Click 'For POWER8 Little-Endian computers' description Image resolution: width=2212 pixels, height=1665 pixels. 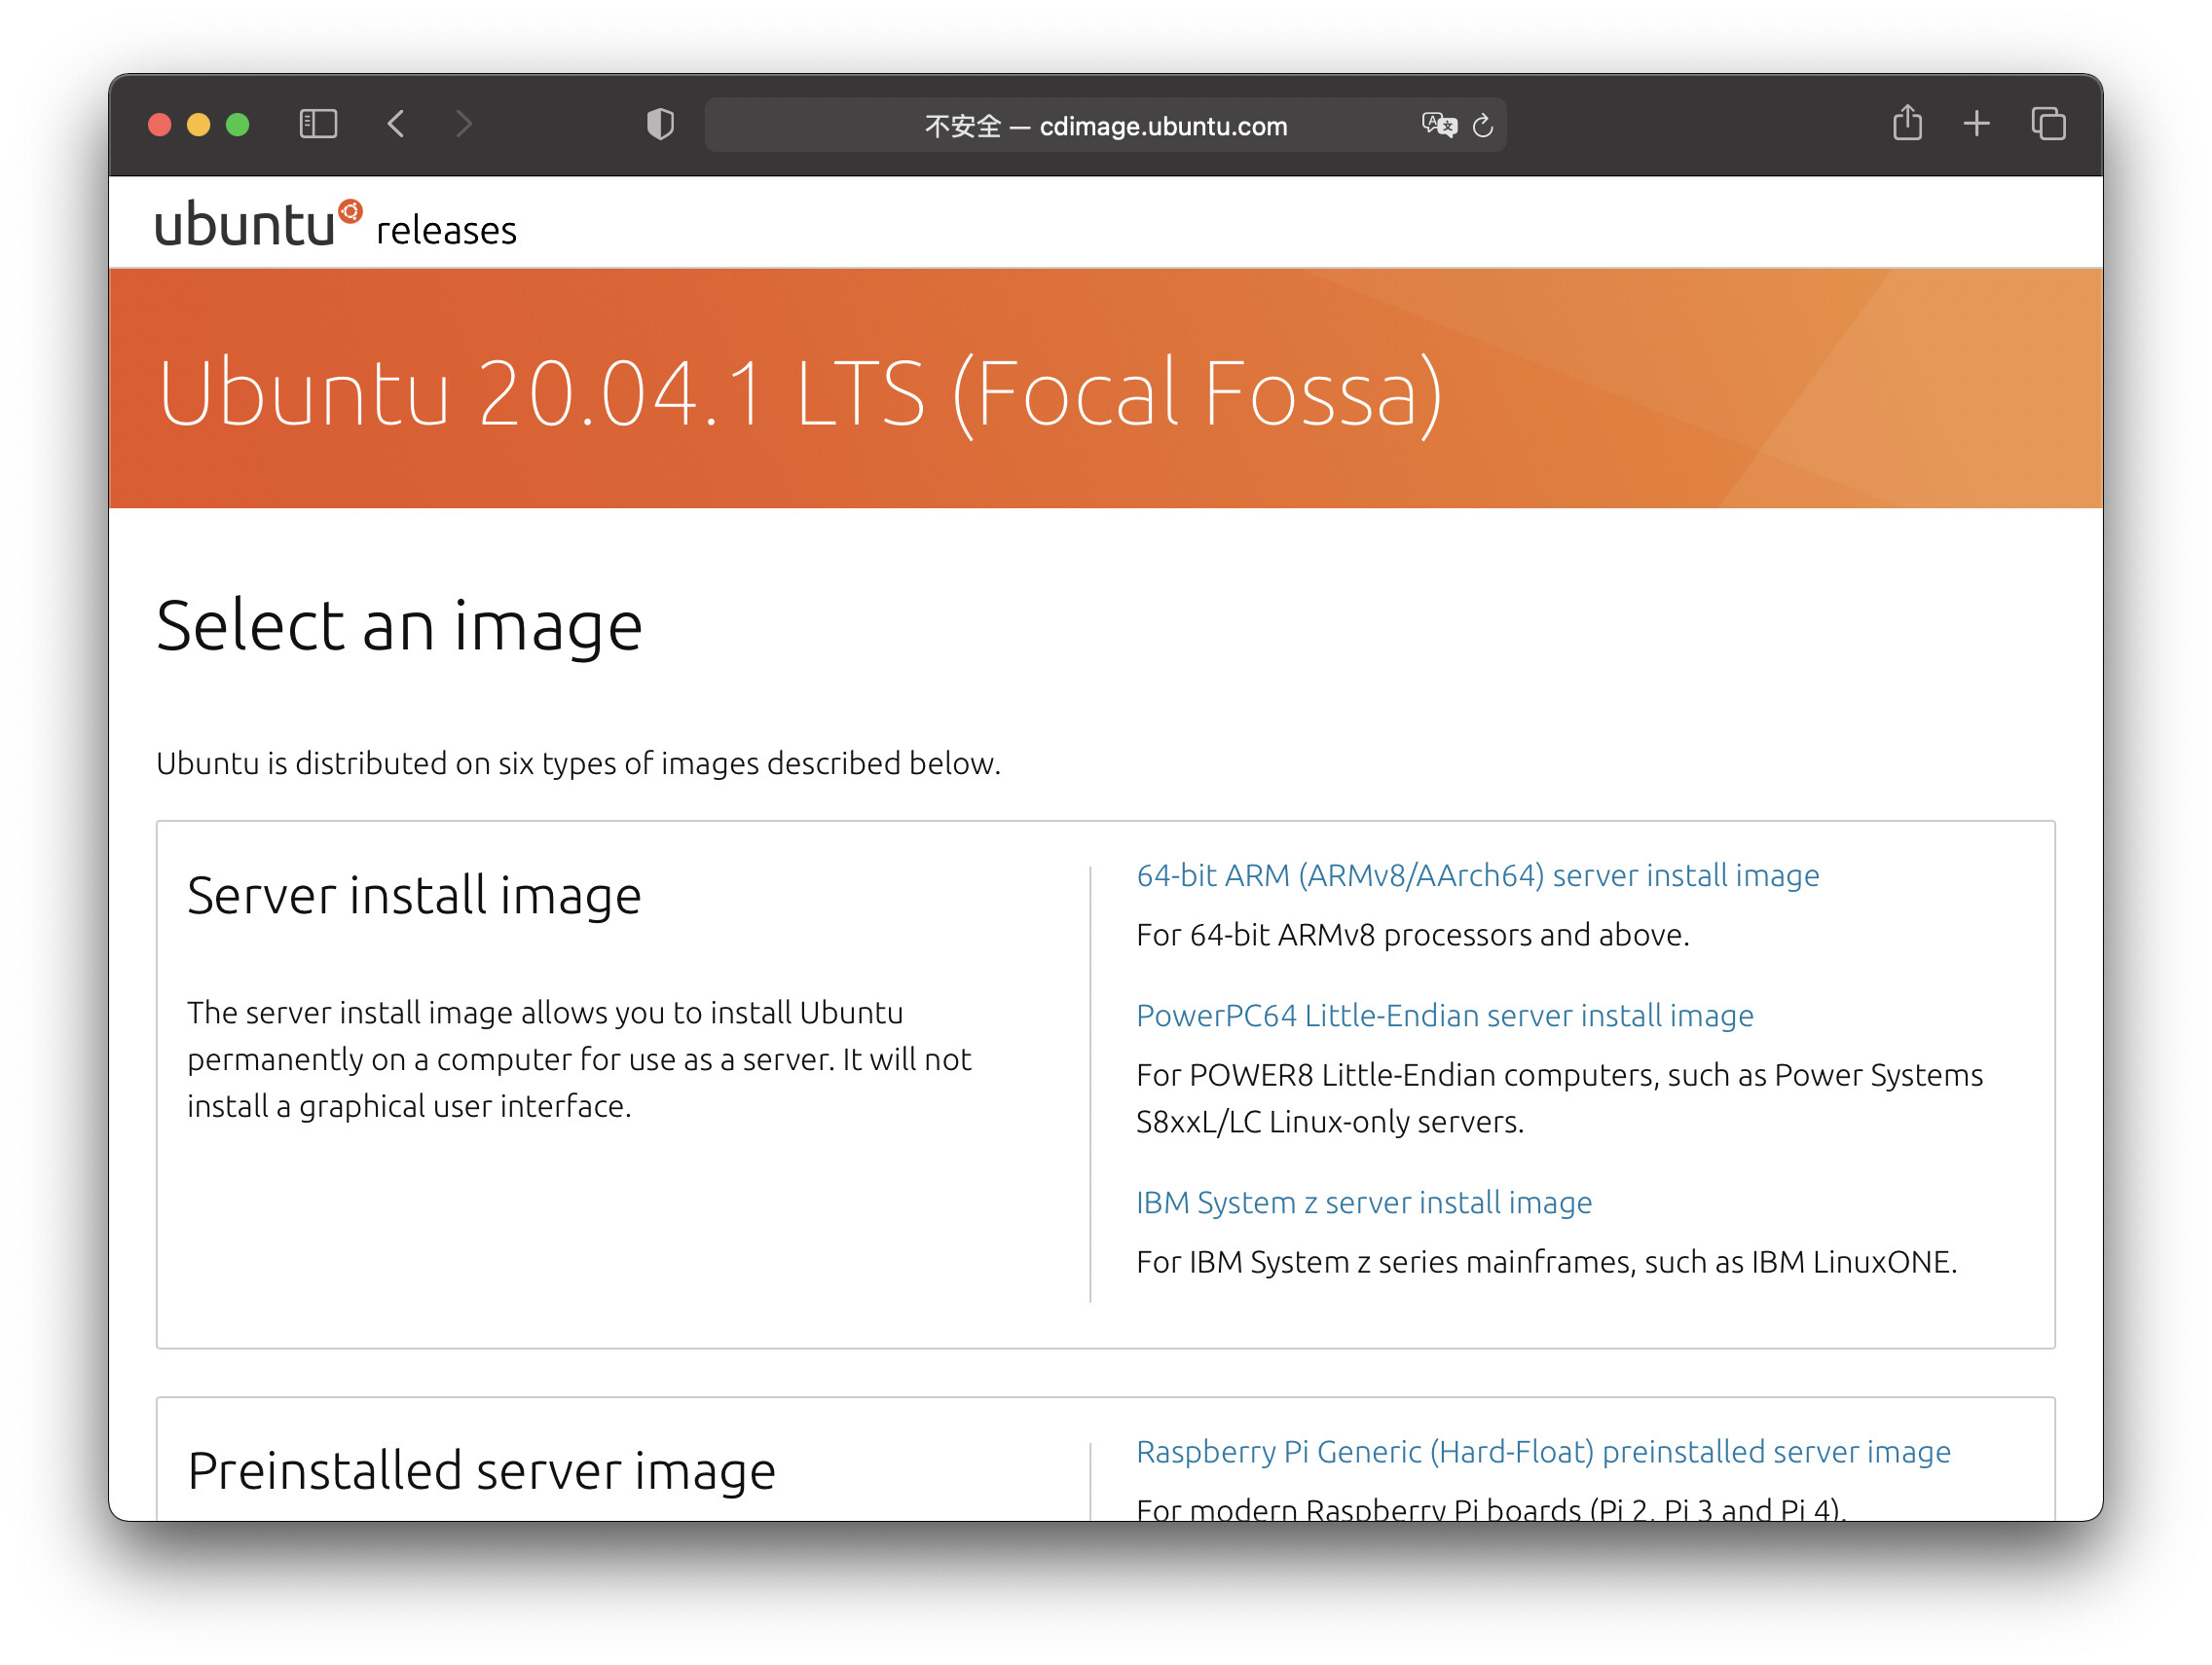[1559, 1098]
